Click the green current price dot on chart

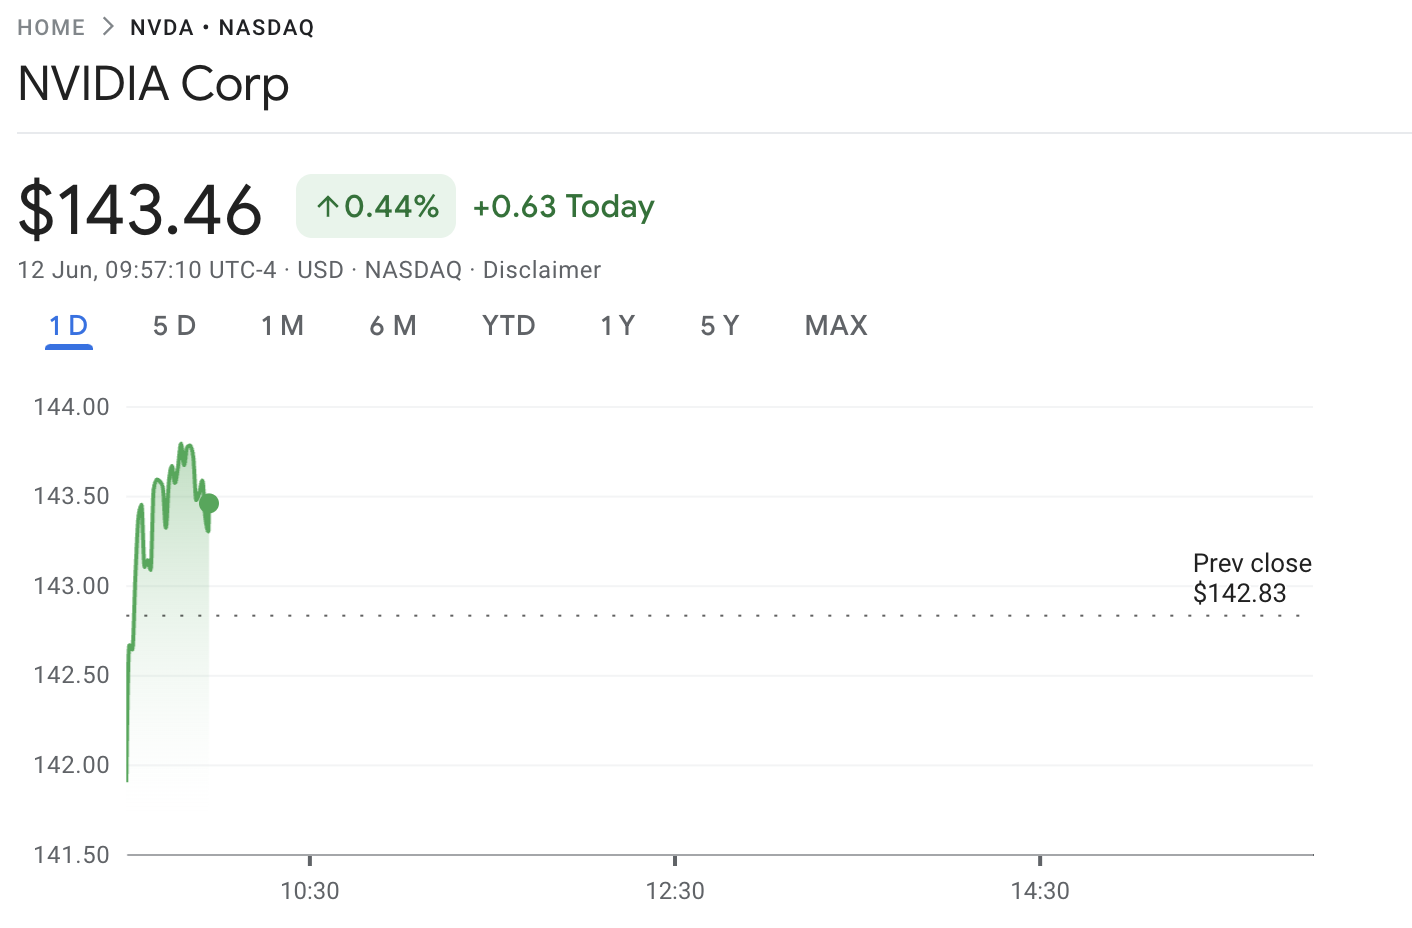208,503
